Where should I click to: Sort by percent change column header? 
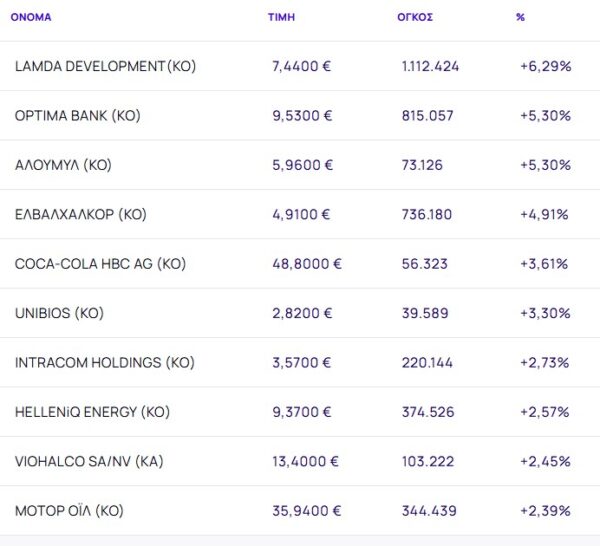click(521, 18)
